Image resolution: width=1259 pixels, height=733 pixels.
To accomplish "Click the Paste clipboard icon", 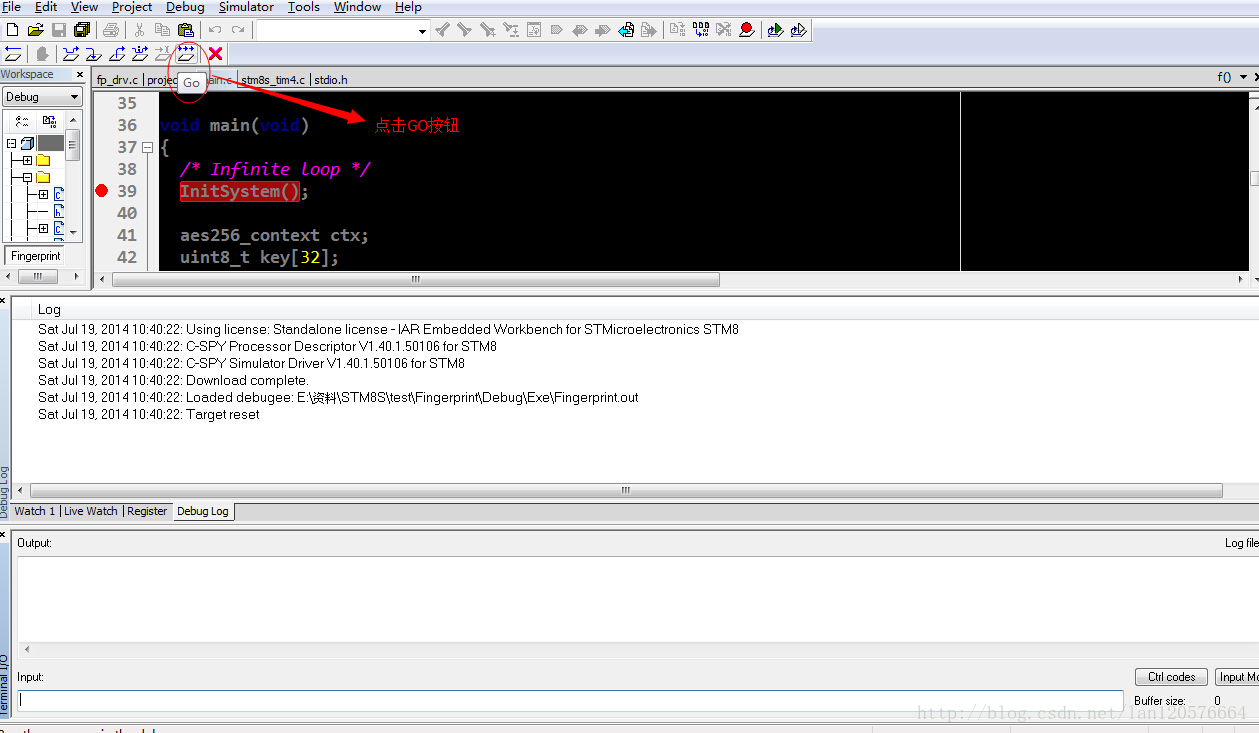I will click(x=185, y=30).
